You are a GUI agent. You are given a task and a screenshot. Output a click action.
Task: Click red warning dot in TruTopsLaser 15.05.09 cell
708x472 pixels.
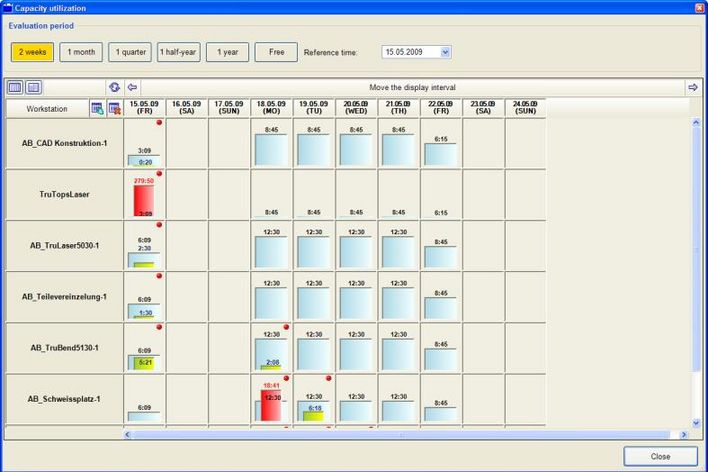tap(159, 173)
